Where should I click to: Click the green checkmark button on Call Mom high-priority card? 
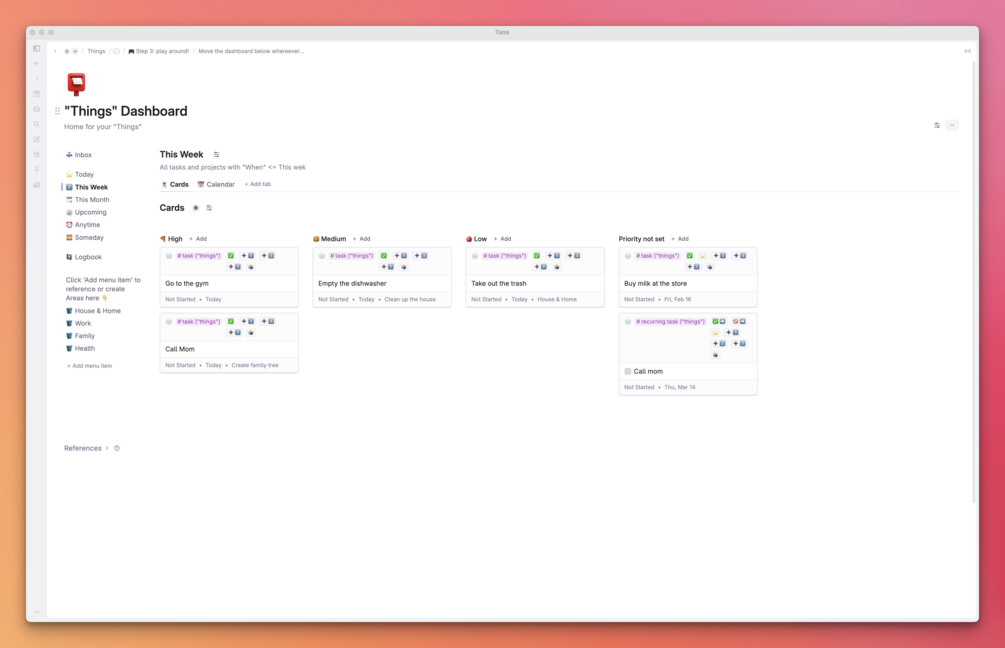pyautogui.click(x=231, y=322)
